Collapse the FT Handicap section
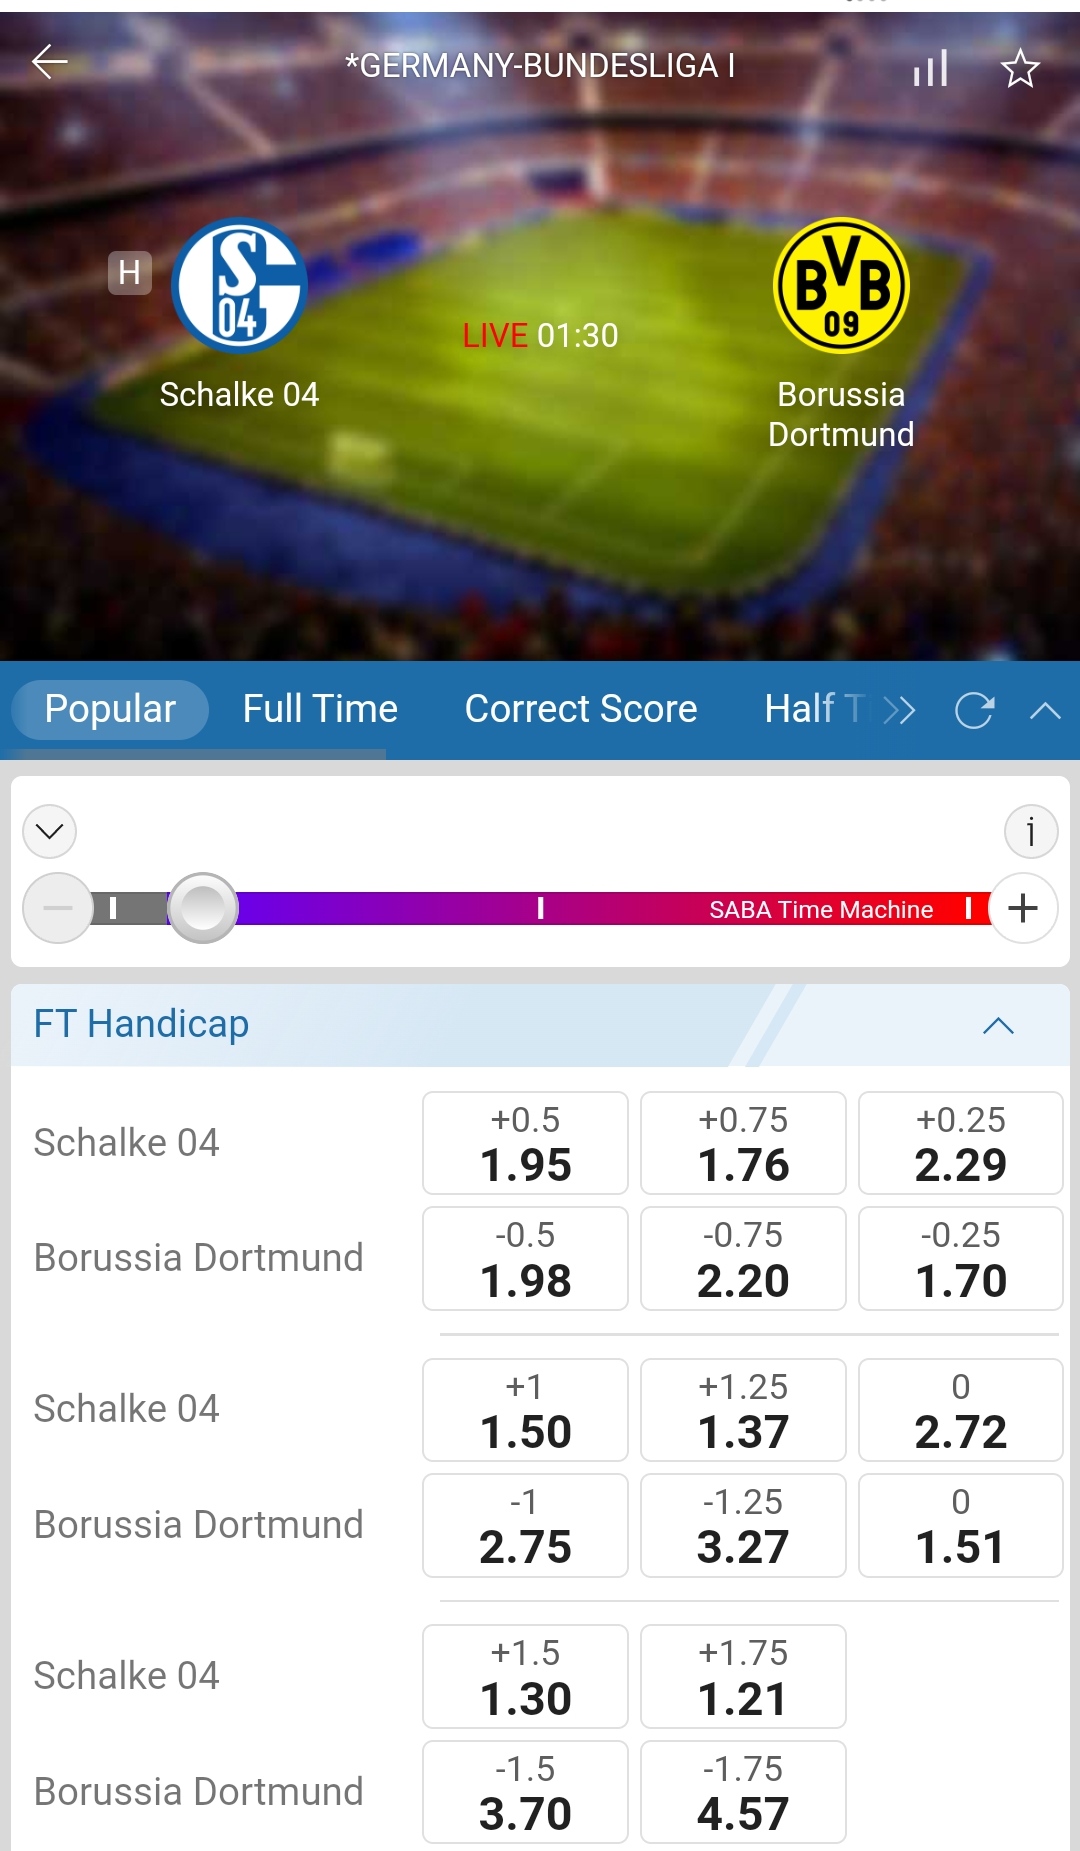 (x=998, y=1025)
